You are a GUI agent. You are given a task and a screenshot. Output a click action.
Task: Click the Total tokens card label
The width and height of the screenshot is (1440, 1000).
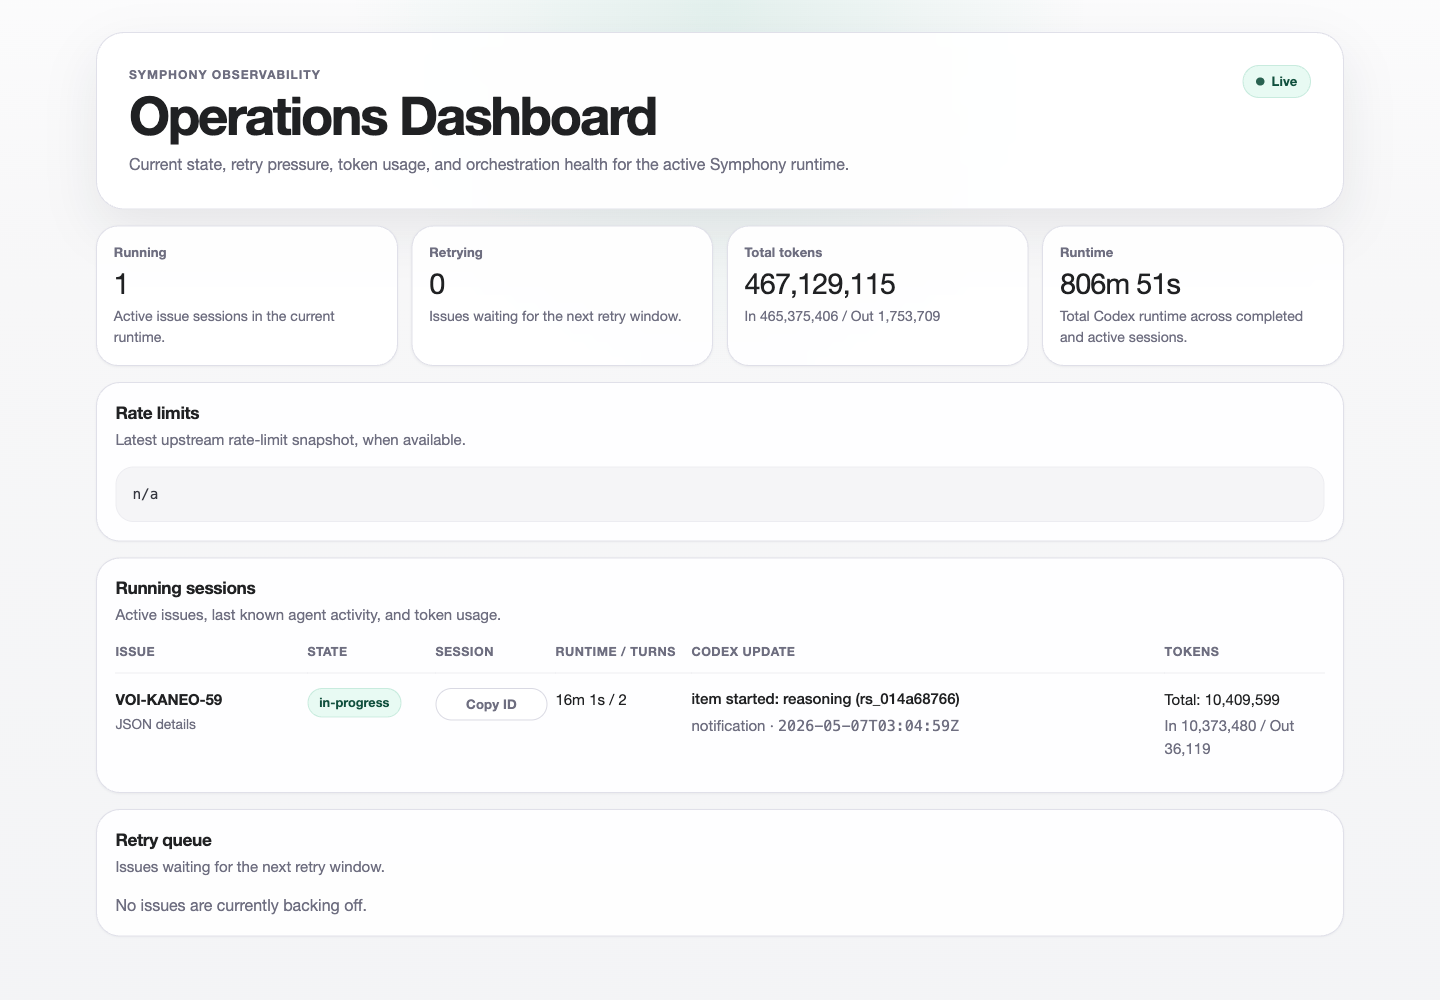(x=783, y=252)
